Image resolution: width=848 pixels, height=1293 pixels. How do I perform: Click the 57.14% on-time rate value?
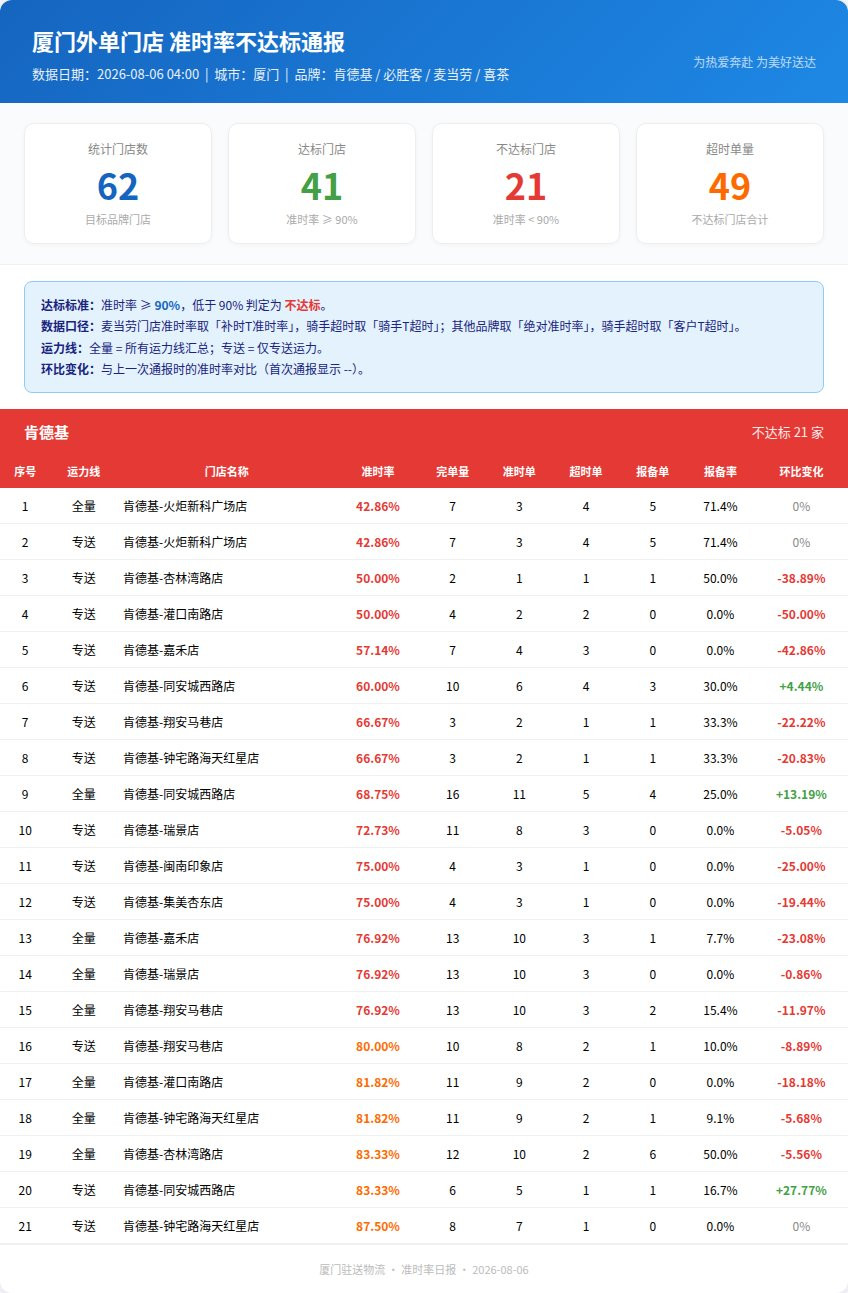377,651
